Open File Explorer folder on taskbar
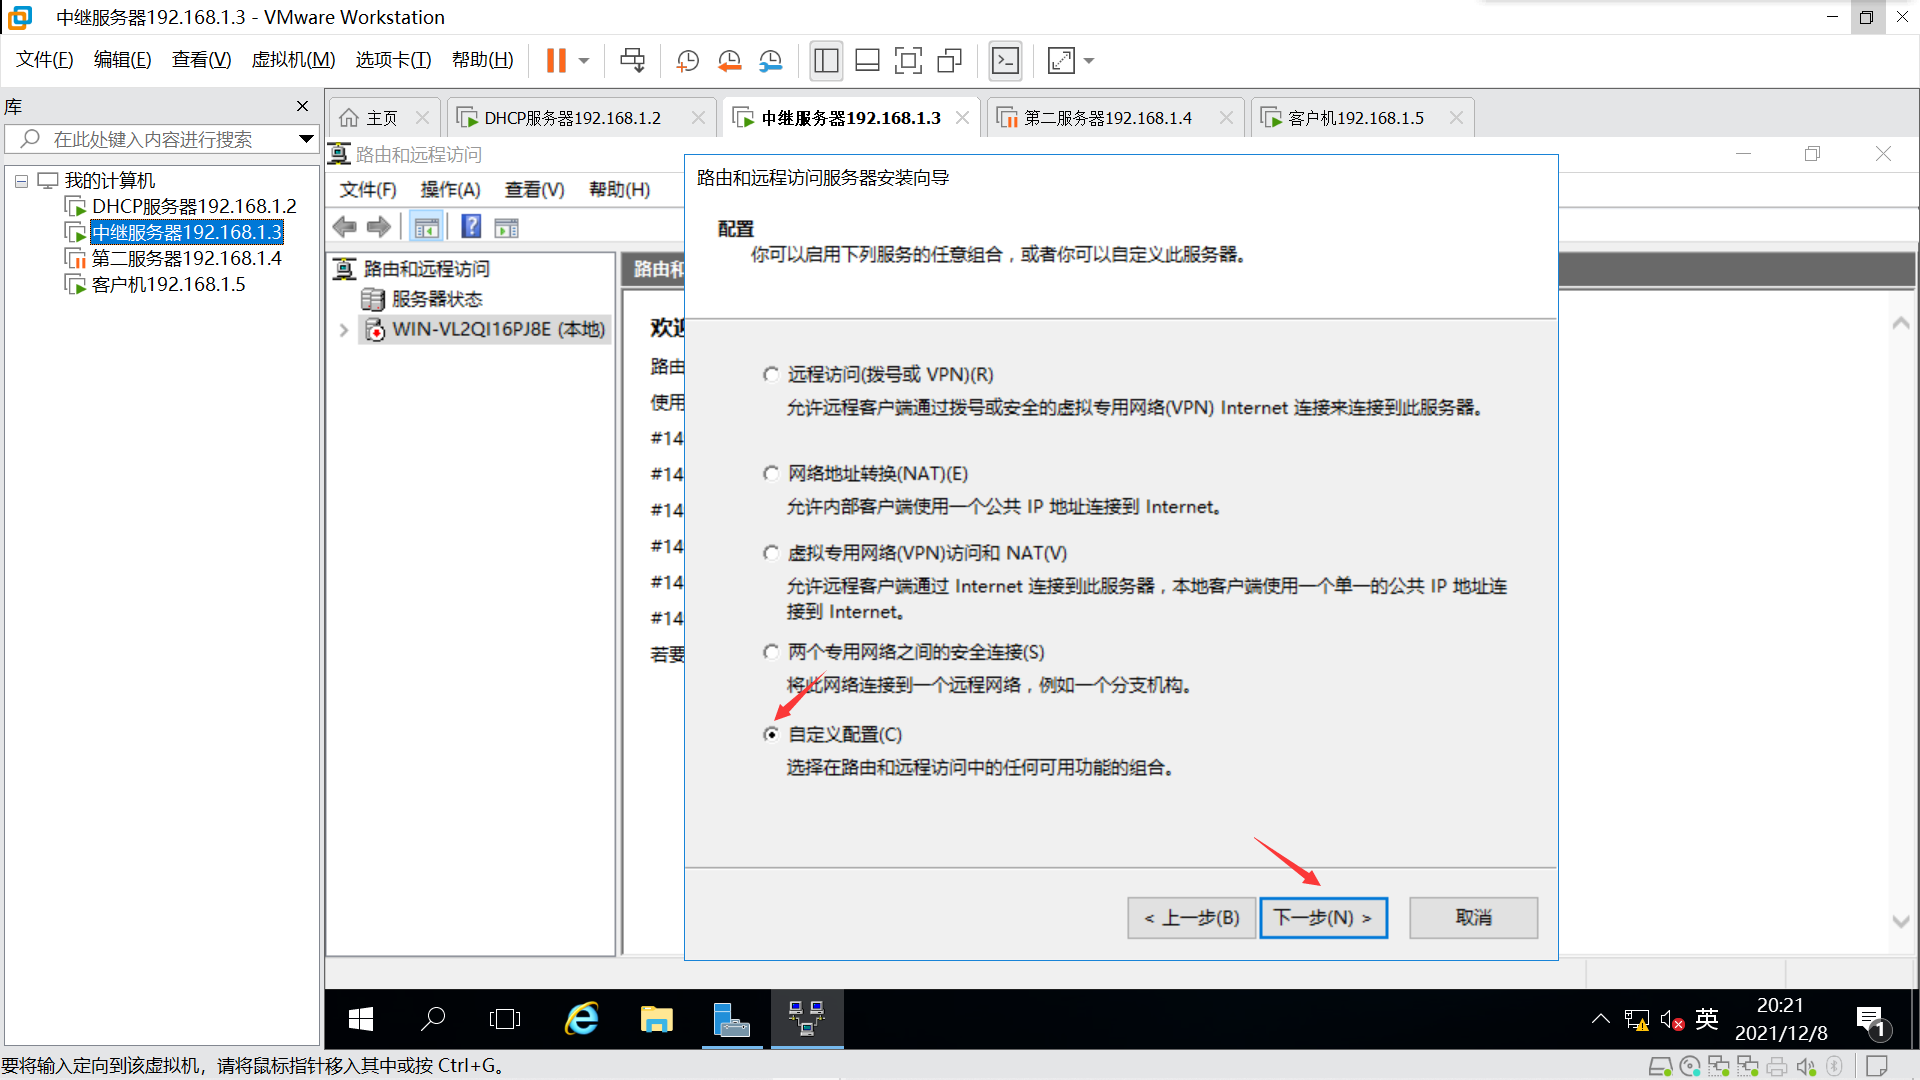Screen dimensions: 1920x1080 (656, 1019)
